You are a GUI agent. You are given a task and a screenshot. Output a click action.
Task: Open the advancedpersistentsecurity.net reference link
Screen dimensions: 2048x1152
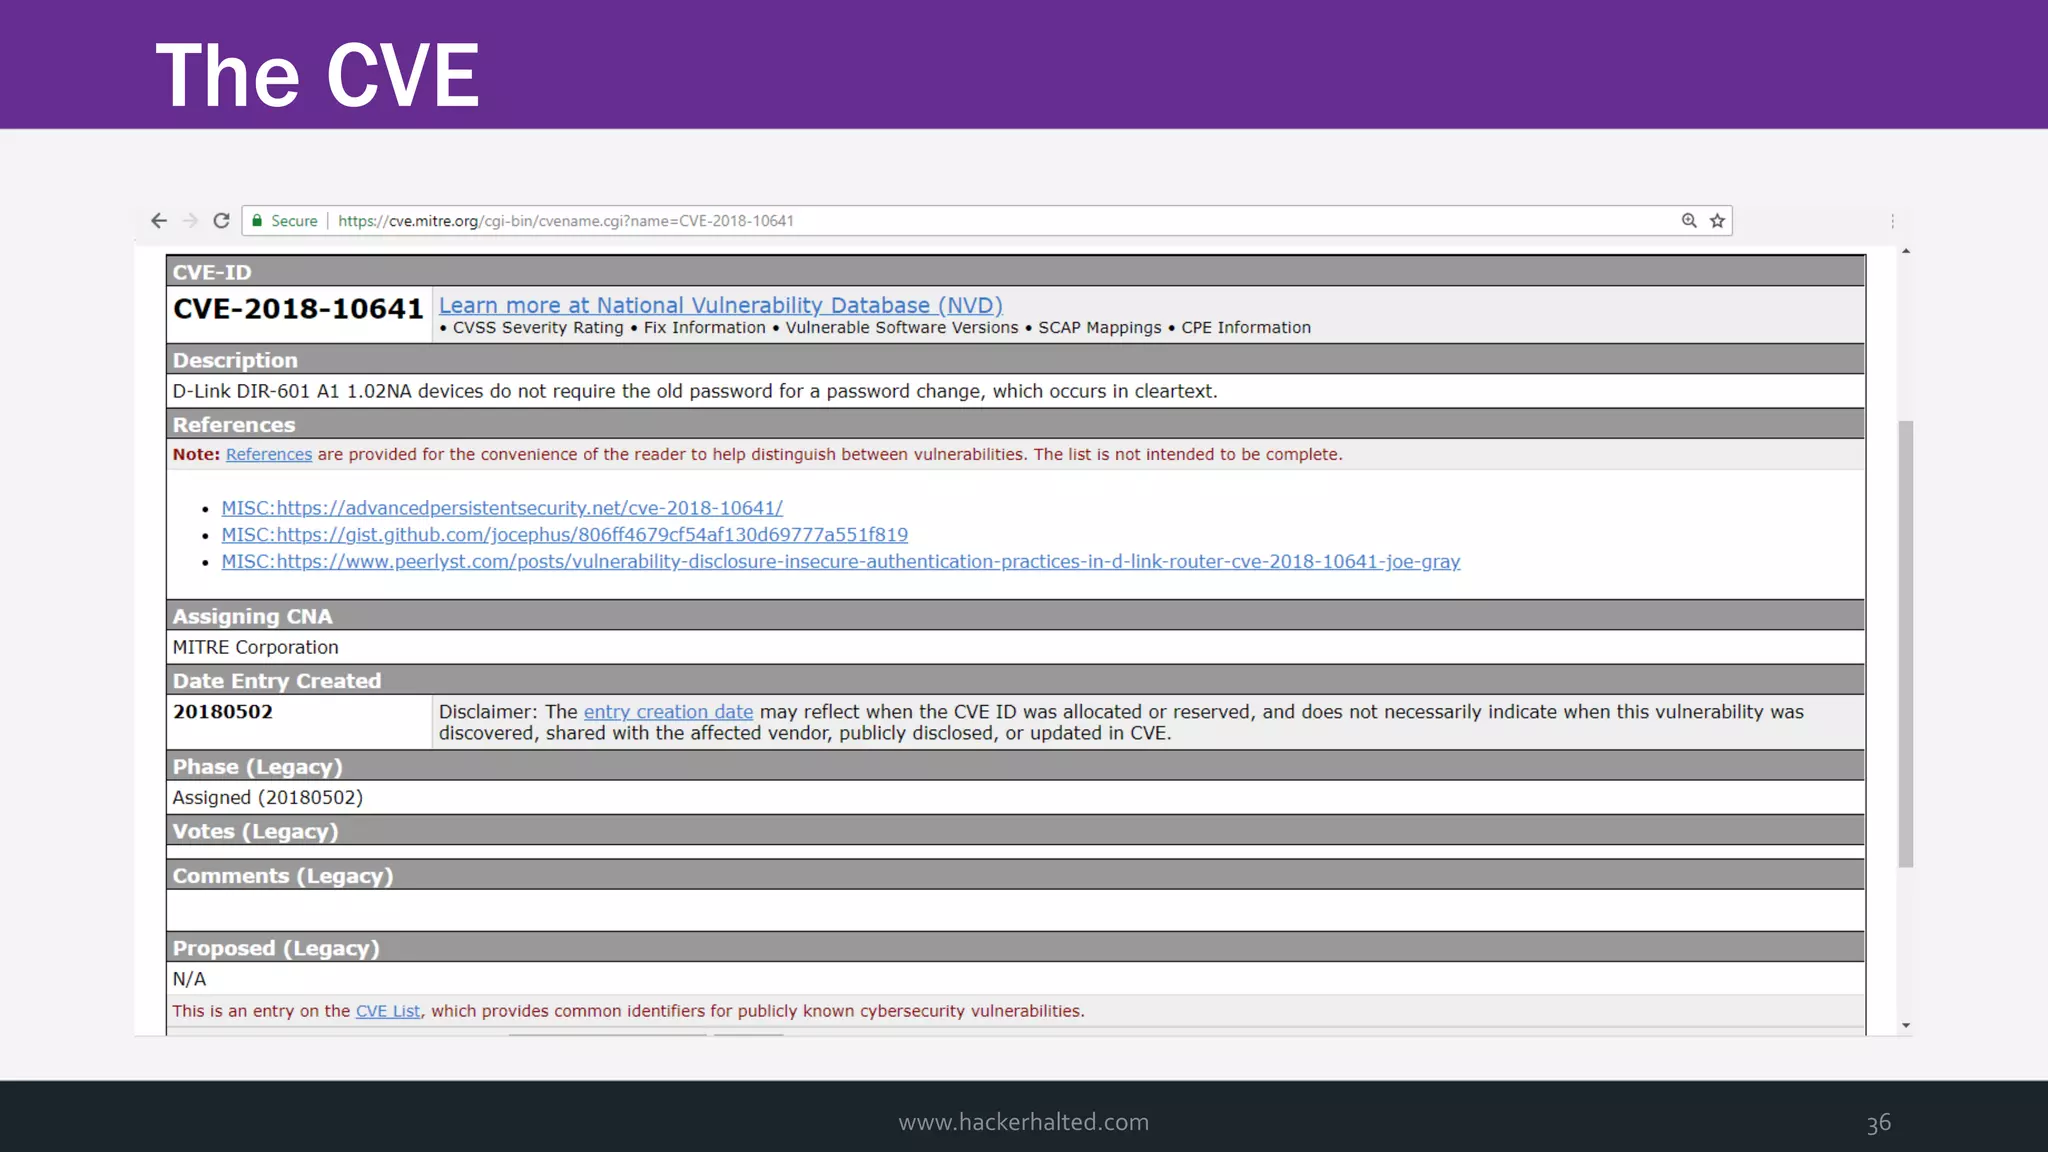tap(502, 508)
